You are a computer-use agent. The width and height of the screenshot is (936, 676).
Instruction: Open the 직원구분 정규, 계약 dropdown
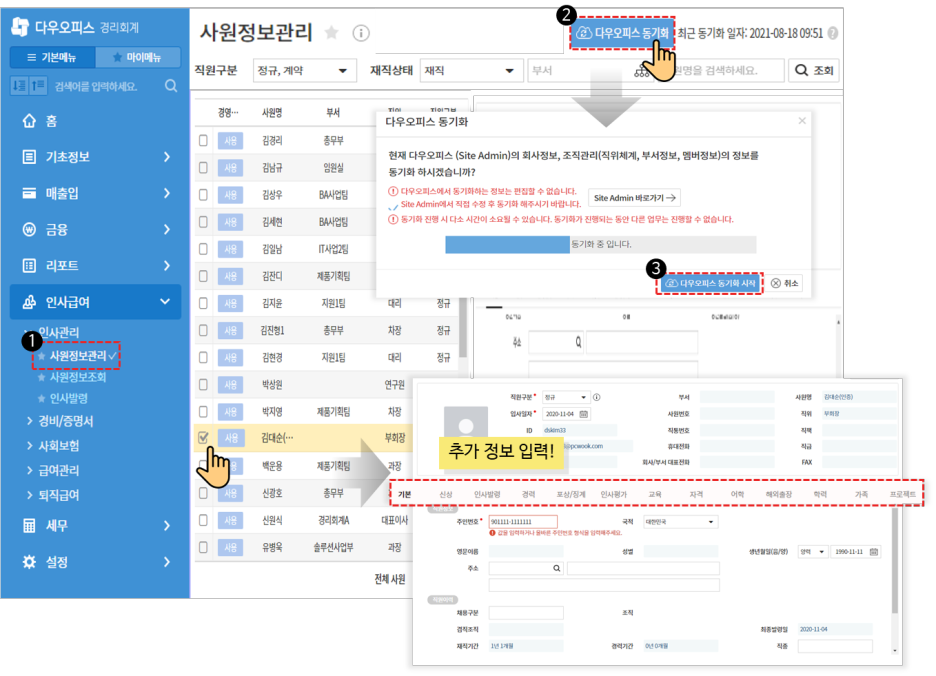[304, 70]
